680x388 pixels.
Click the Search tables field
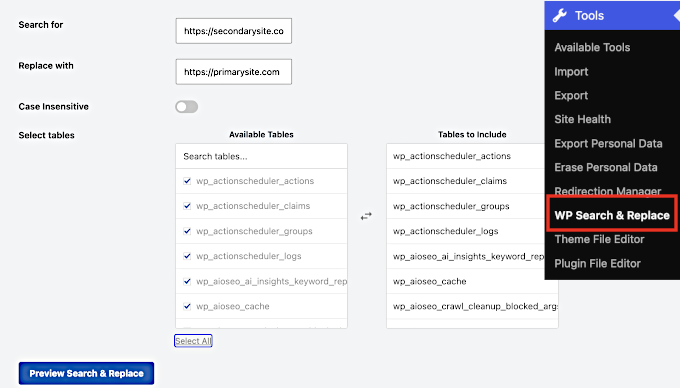click(x=261, y=157)
